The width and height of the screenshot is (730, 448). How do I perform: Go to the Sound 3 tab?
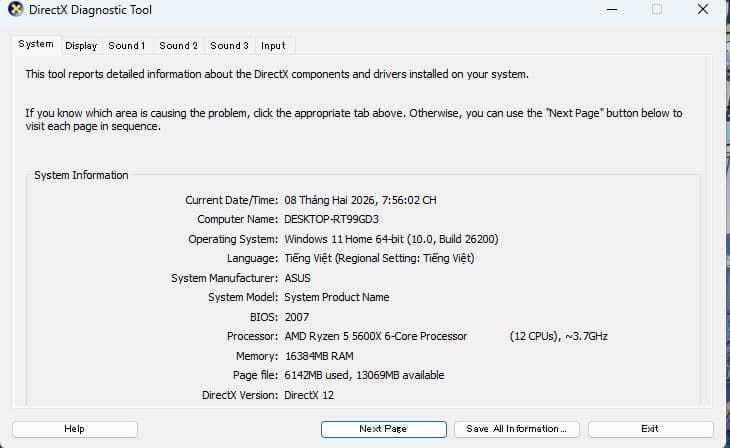(x=229, y=45)
